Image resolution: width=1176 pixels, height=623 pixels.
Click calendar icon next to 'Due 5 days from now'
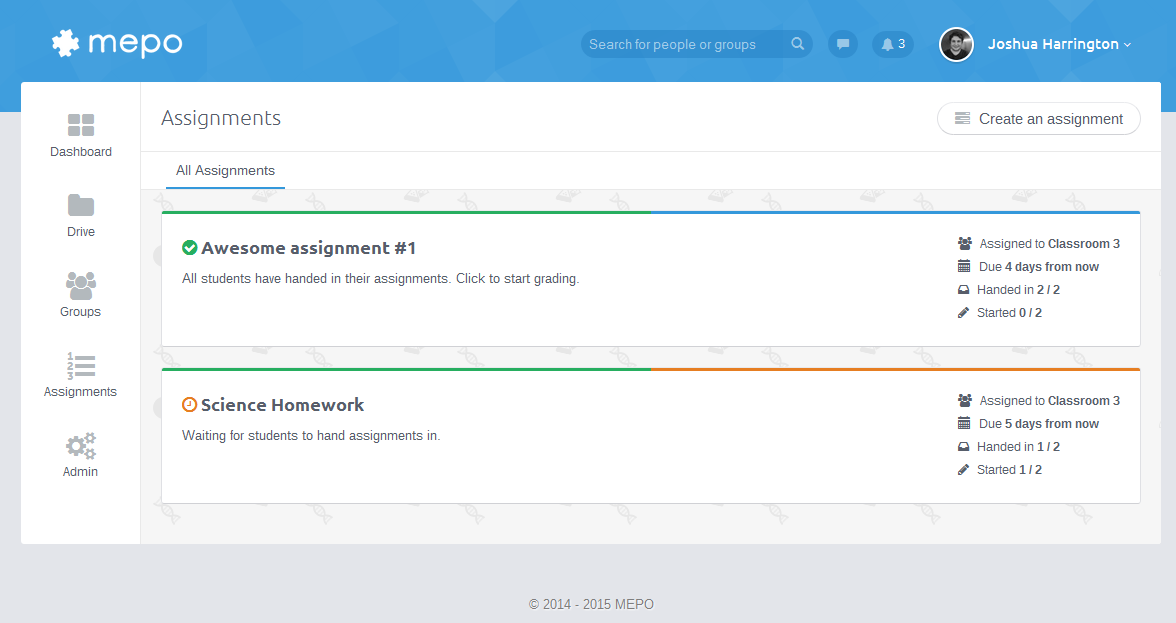(964, 424)
